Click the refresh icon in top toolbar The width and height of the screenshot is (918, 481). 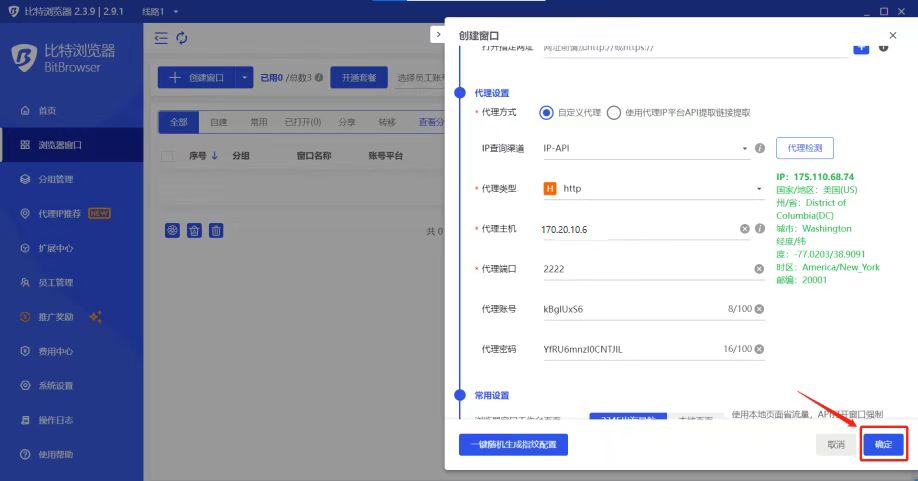[182, 38]
